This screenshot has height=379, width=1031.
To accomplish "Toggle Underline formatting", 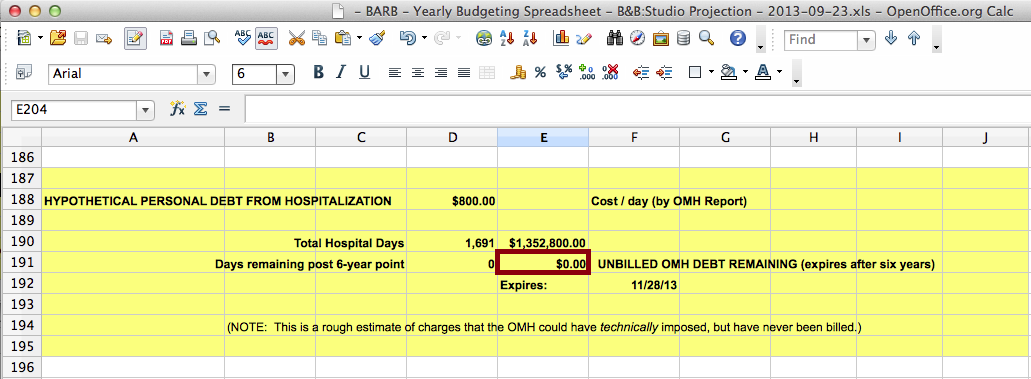I will tap(364, 72).
